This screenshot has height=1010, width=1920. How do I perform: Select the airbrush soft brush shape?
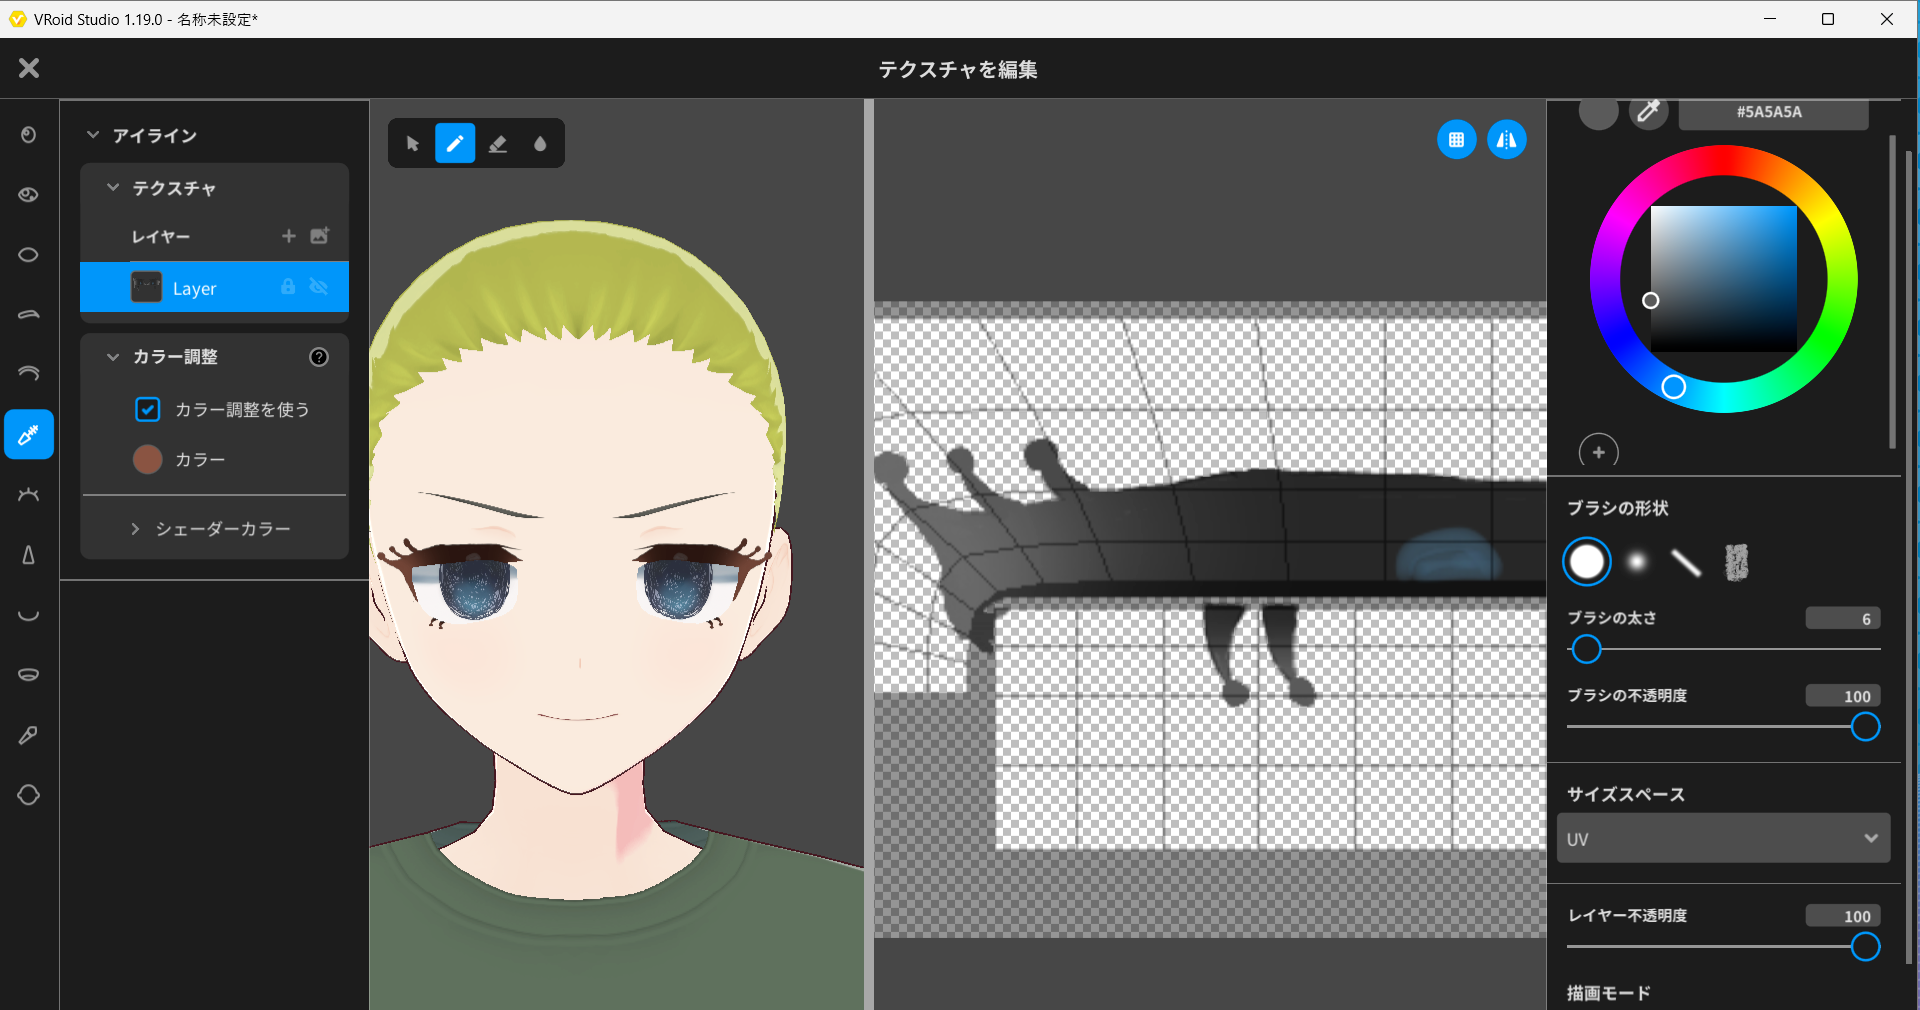pos(1636,563)
